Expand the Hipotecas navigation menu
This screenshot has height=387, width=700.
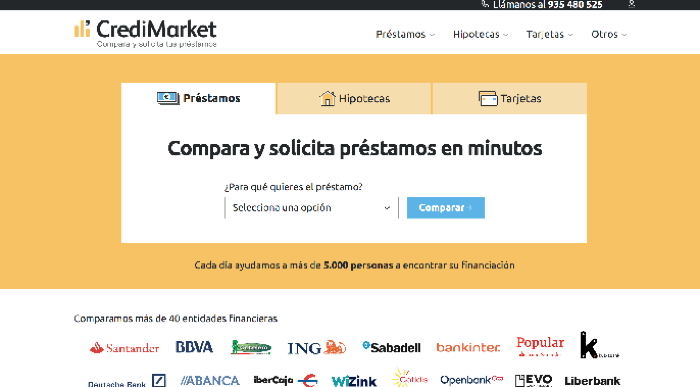(480, 34)
